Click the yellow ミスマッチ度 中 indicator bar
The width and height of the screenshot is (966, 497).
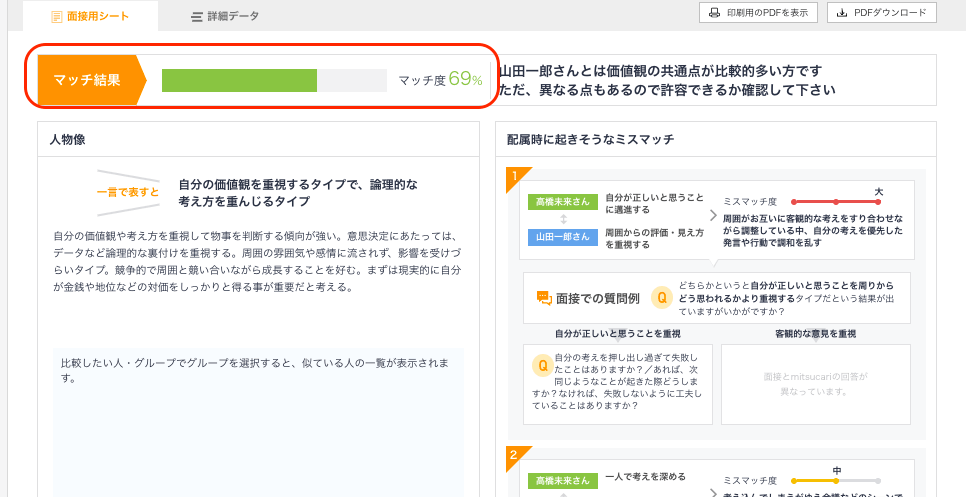pos(835,480)
